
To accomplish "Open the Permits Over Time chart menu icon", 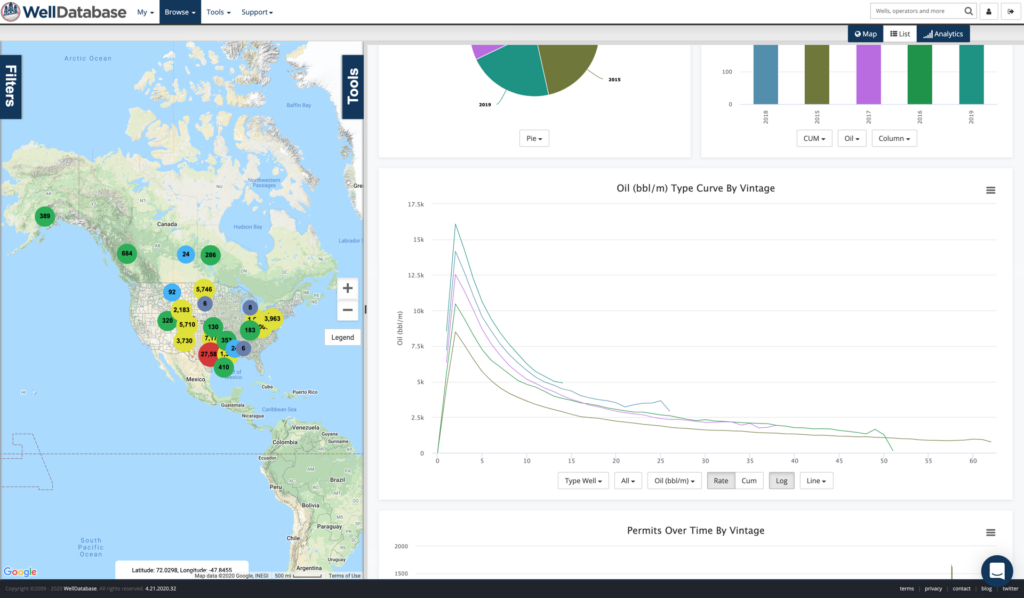I will [x=990, y=531].
